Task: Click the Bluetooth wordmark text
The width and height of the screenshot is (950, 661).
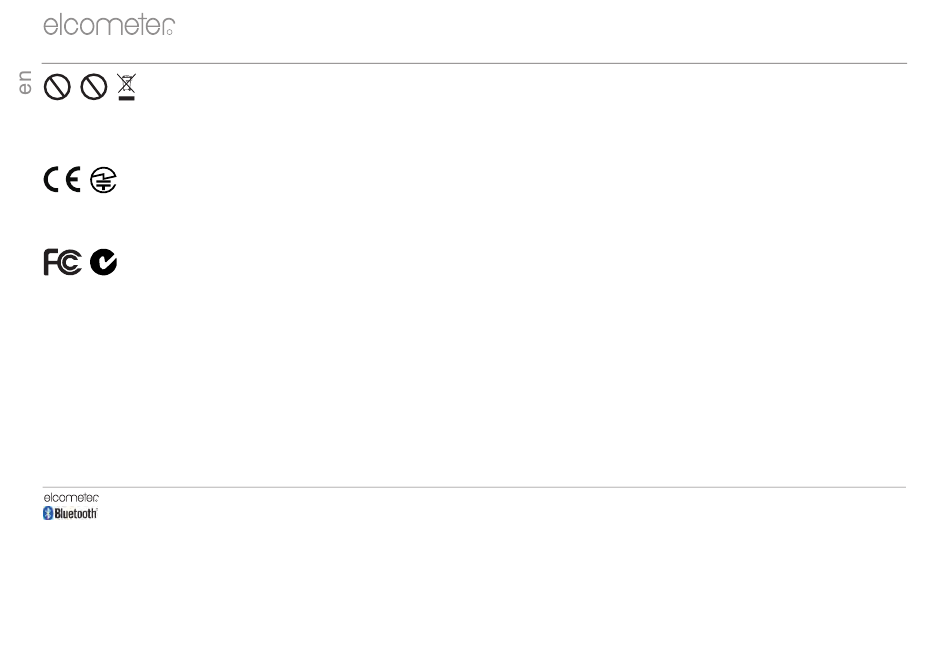Action: pos(76,513)
